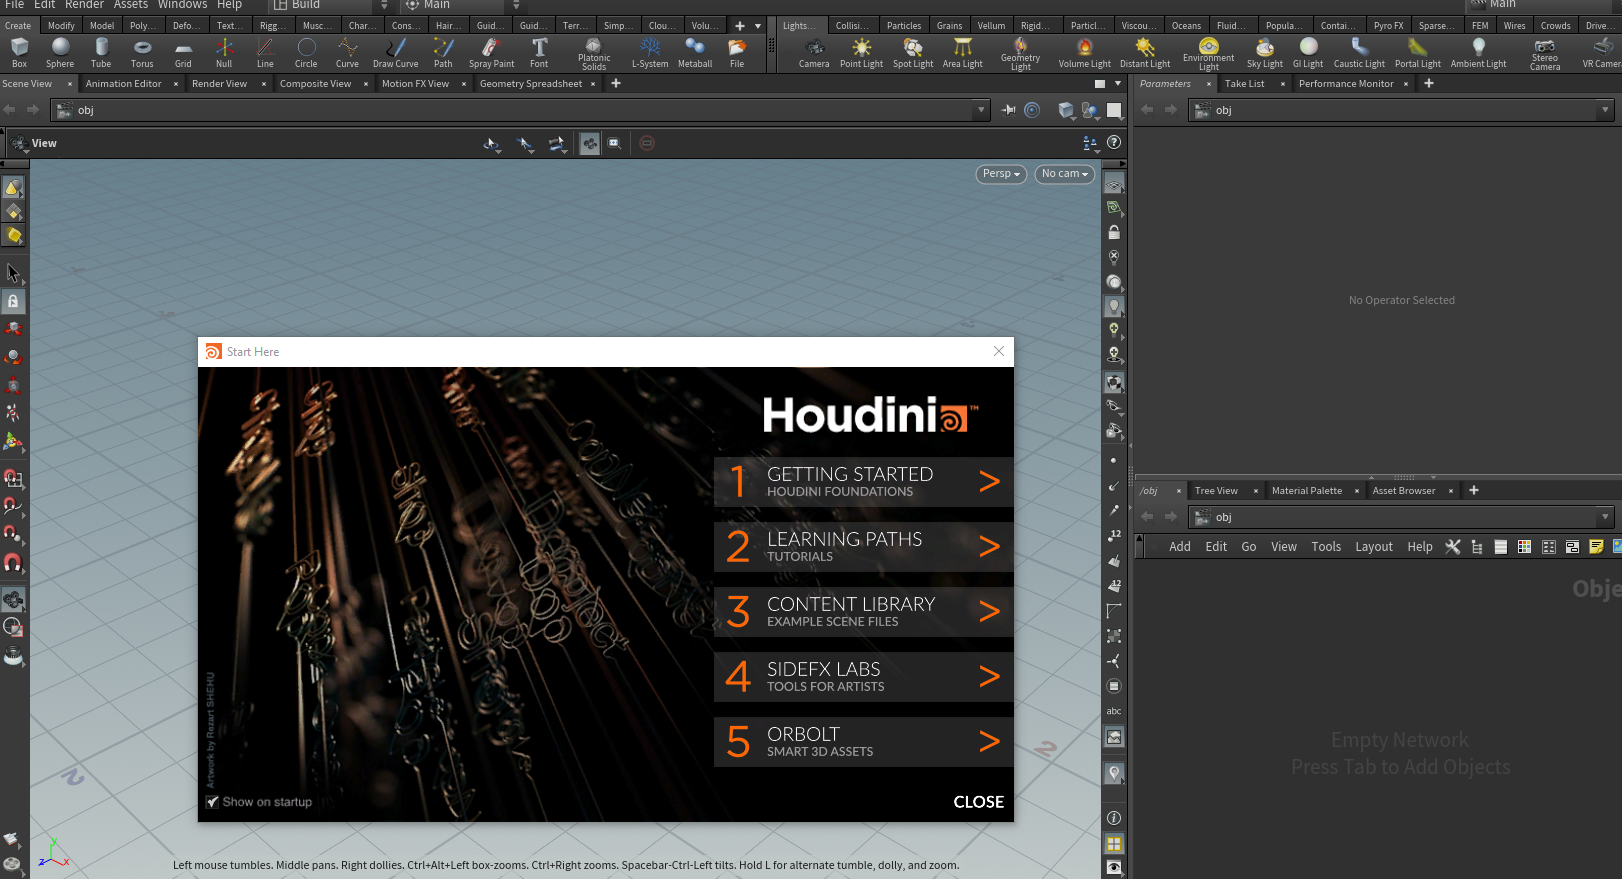Add a Stereo Camera
Screen dimensions: 1622x879
pyautogui.click(x=1545, y=54)
